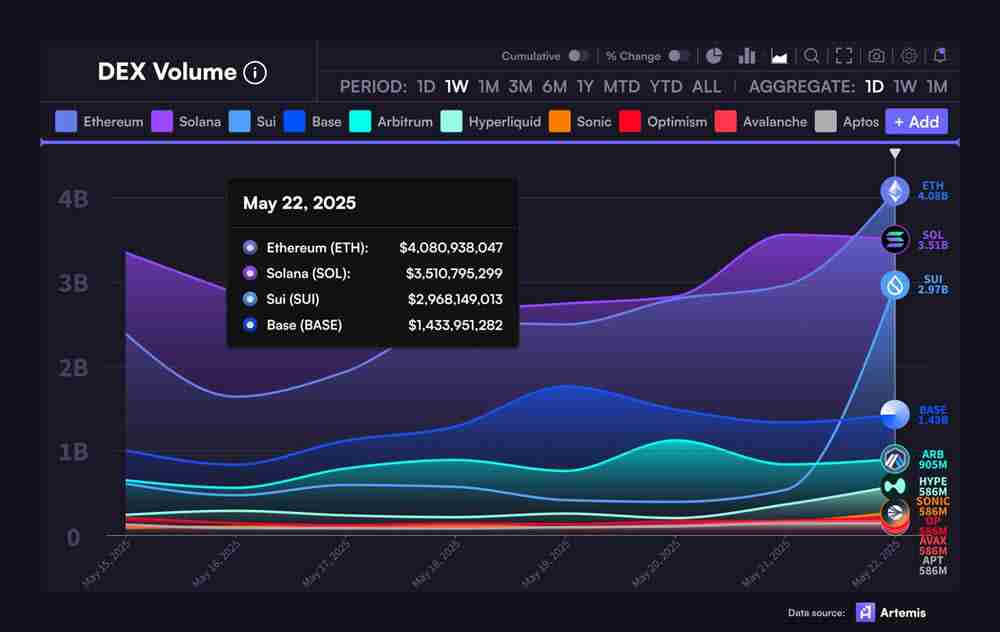The height and width of the screenshot is (632, 1000).
Task: Click the Ethereum logo marker on chart
Action: click(x=894, y=190)
